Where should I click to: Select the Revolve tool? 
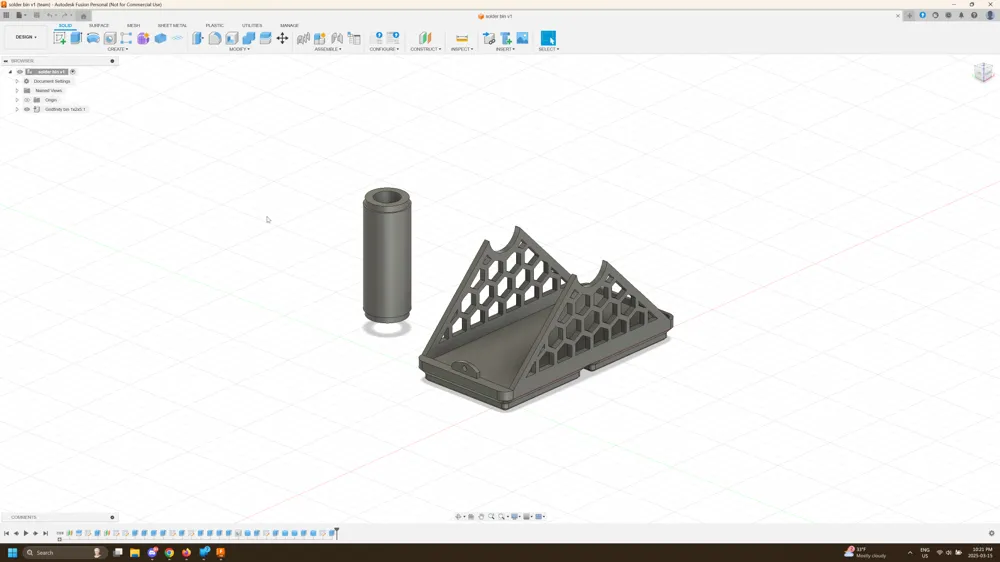[93, 38]
